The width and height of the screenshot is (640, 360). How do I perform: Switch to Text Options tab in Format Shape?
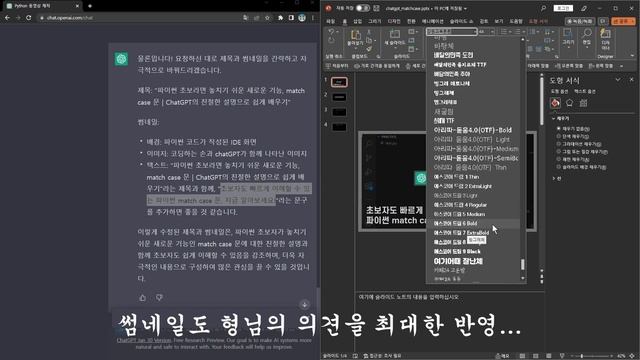[x=584, y=91]
